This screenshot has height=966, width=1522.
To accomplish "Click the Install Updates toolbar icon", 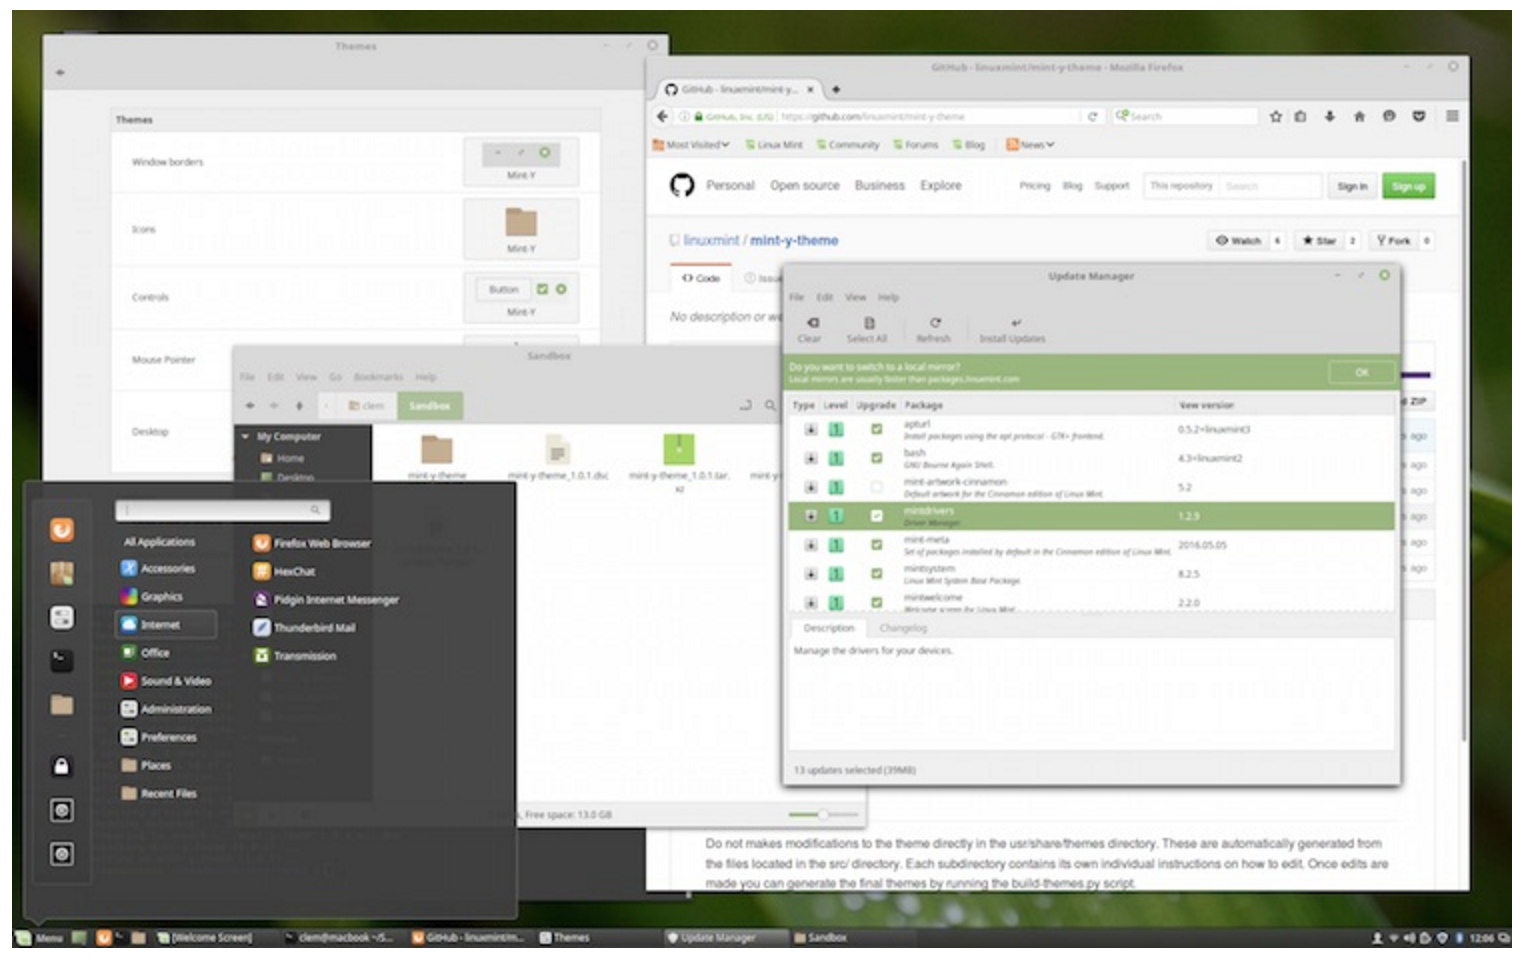I will (x=1015, y=323).
